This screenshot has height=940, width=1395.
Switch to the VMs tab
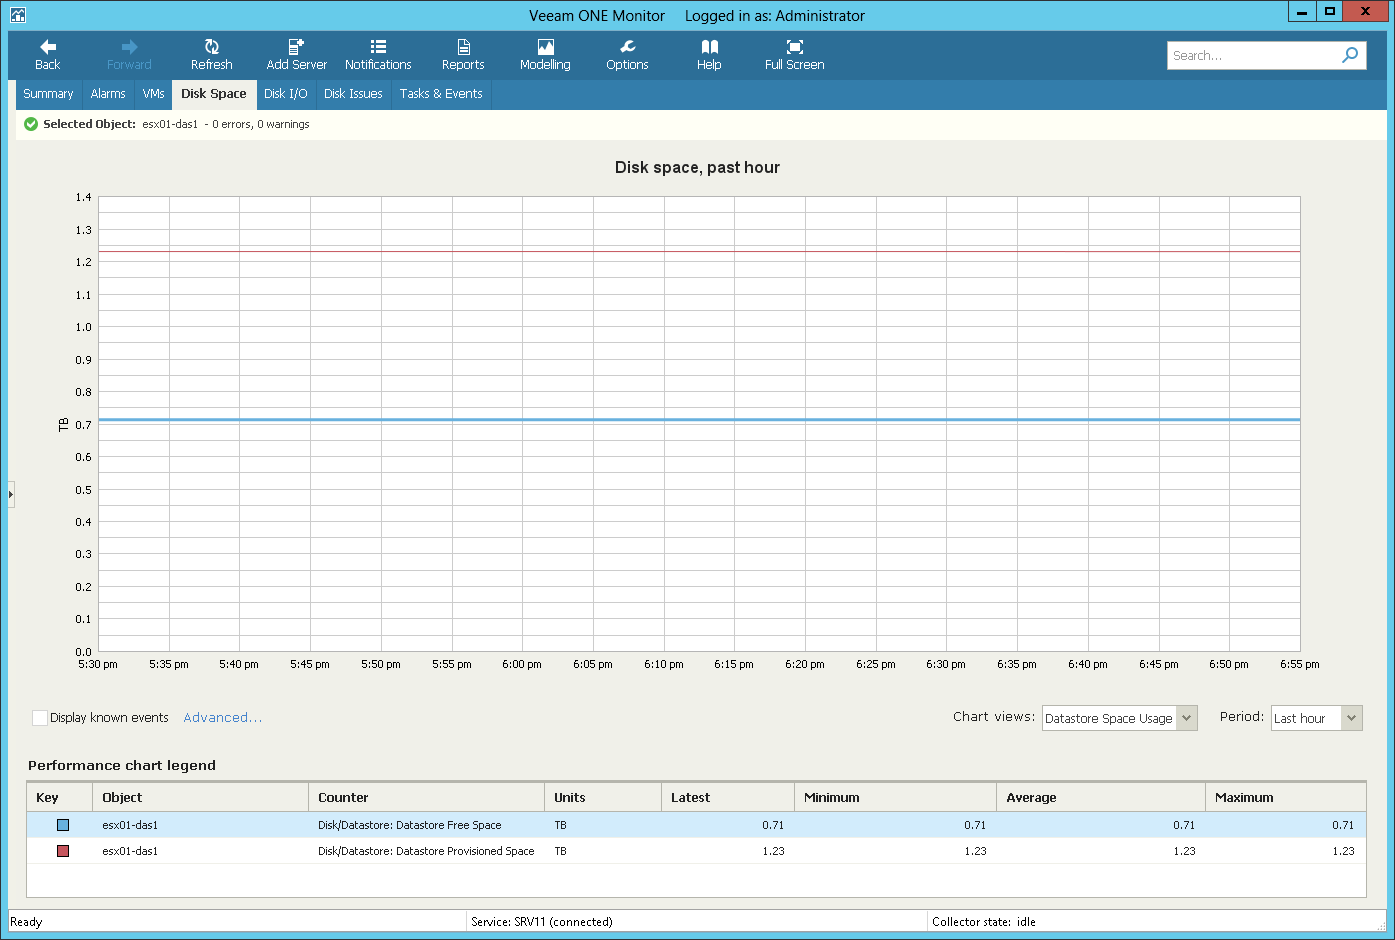tap(153, 94)
